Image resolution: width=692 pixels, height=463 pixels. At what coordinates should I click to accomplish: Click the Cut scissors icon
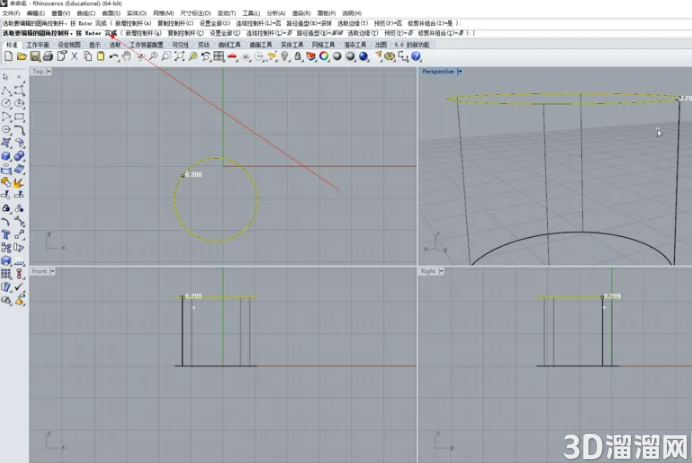pyautogui.click(x=75, y=56)
